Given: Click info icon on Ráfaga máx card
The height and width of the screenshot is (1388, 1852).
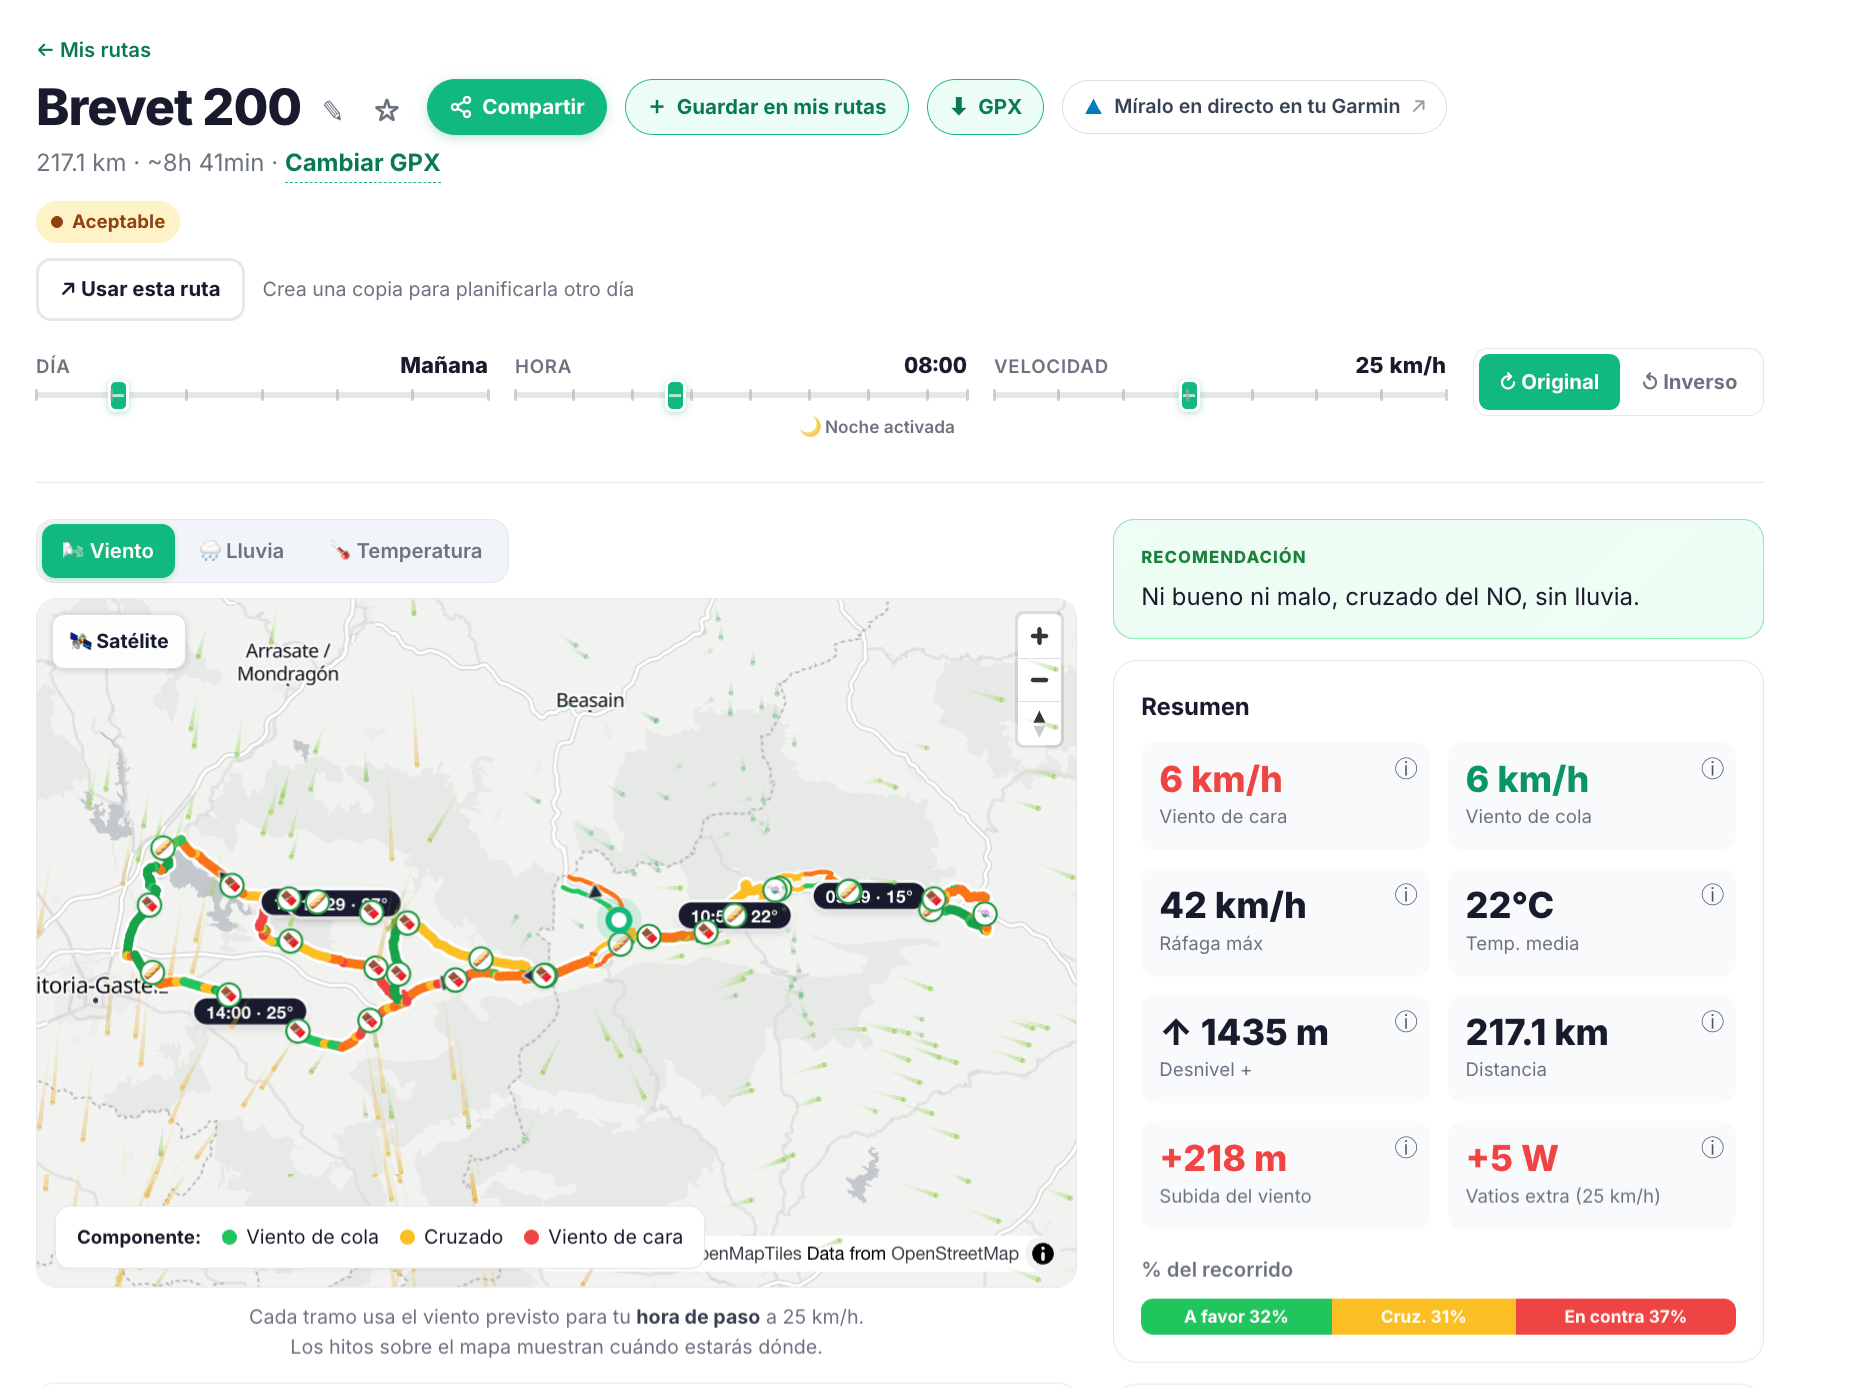Looking at the screenshot, I should (x=1406, y=894).
